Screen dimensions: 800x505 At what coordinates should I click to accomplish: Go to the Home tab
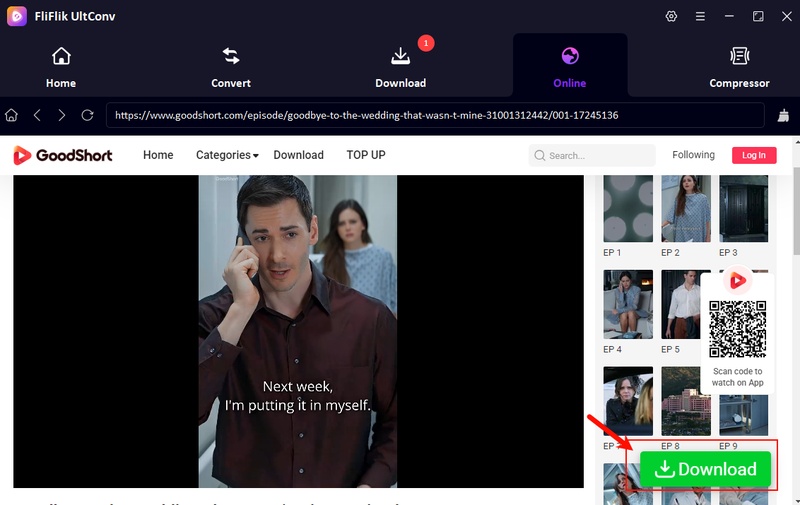coord(61,67)
